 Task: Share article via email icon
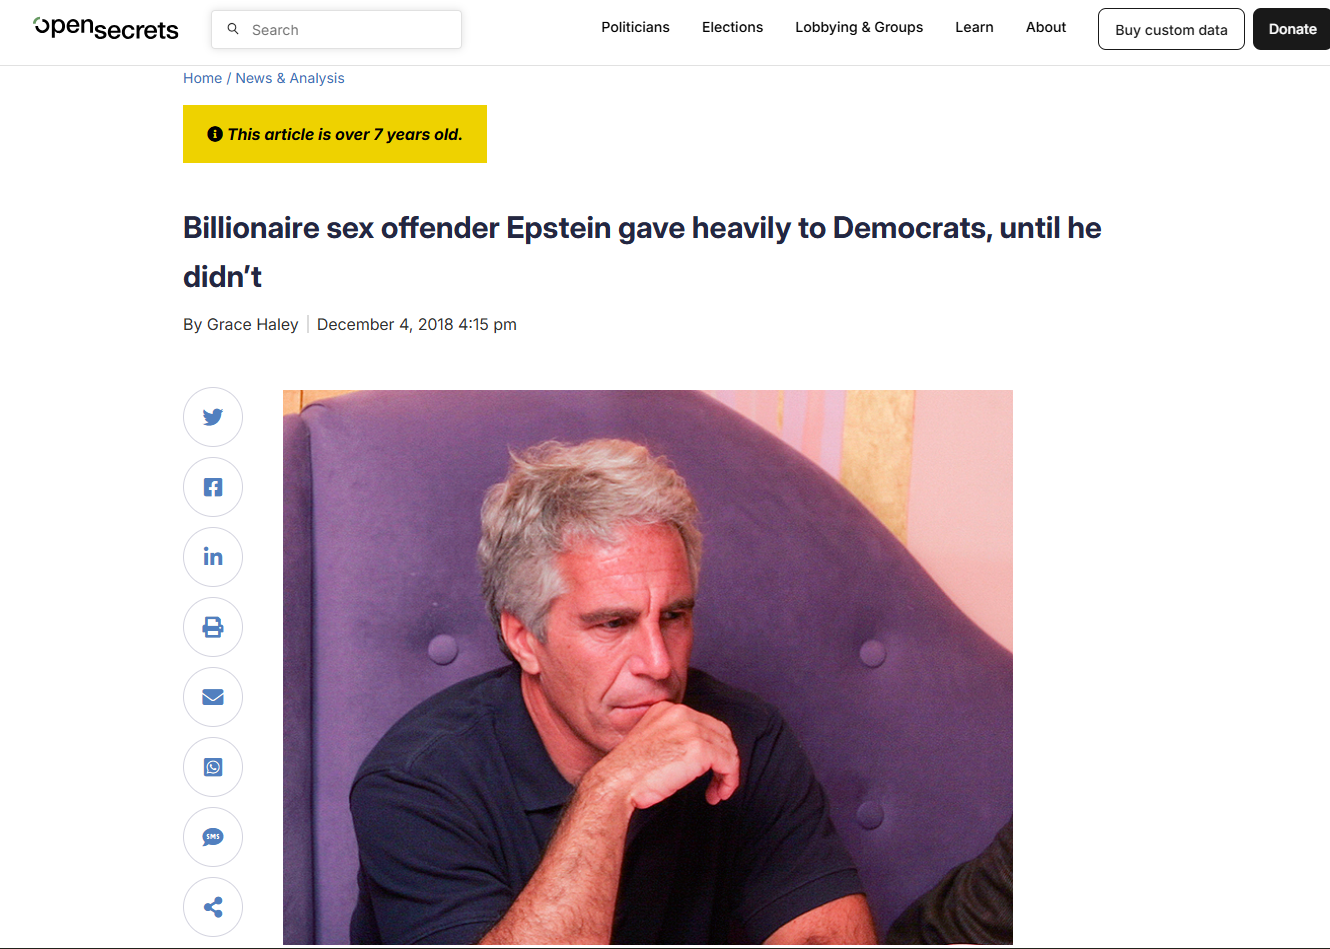point(213,697)
